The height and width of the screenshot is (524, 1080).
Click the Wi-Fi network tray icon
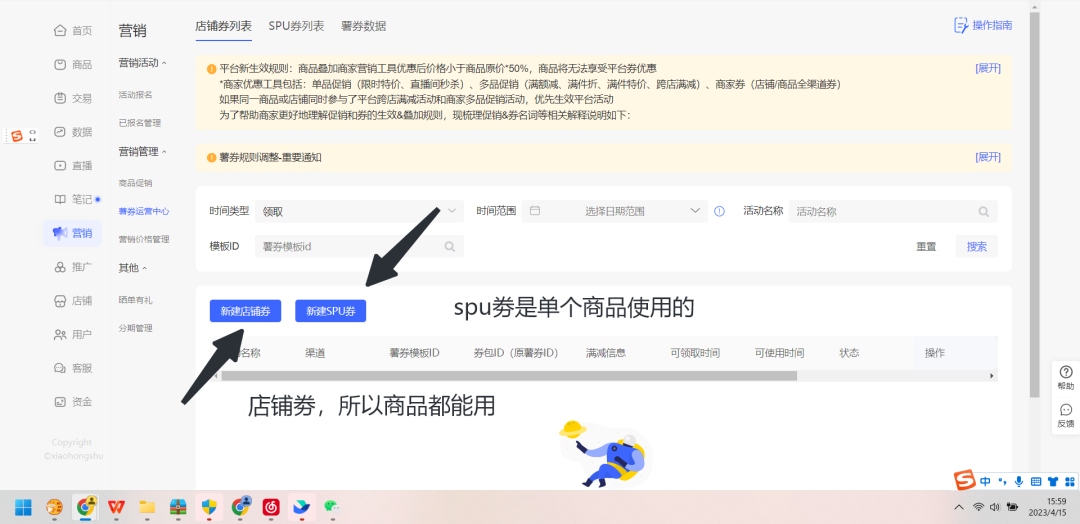pyautogui.click(x=978, y=507)
